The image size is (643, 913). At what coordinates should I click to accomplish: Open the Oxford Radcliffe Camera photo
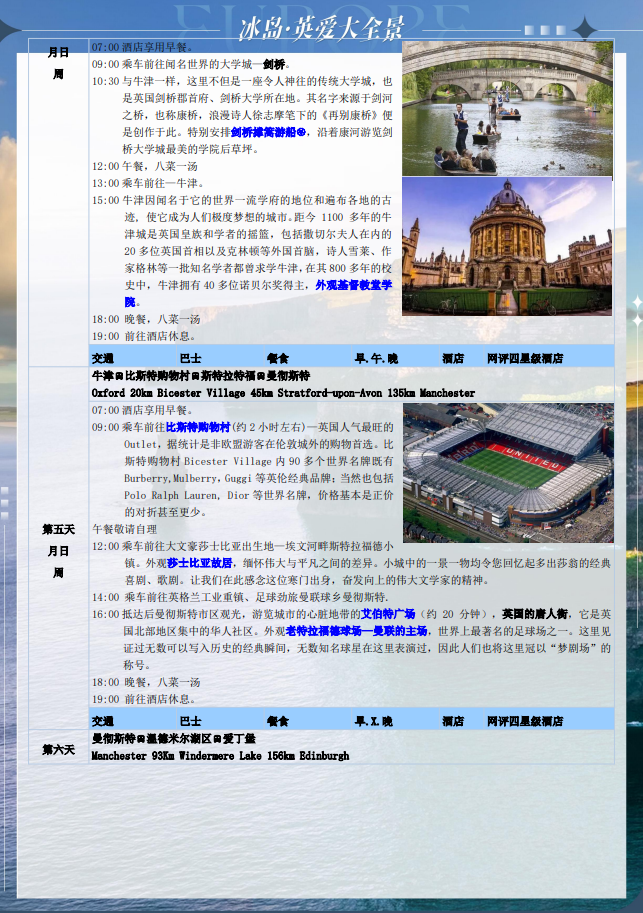[x=507, y=246]
